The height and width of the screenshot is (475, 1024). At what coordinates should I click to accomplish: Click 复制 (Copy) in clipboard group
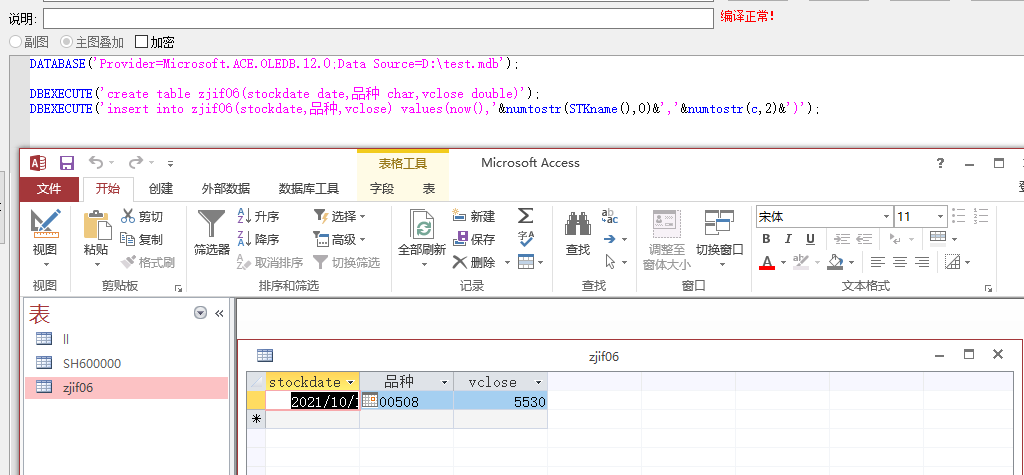tap(142, 239)
